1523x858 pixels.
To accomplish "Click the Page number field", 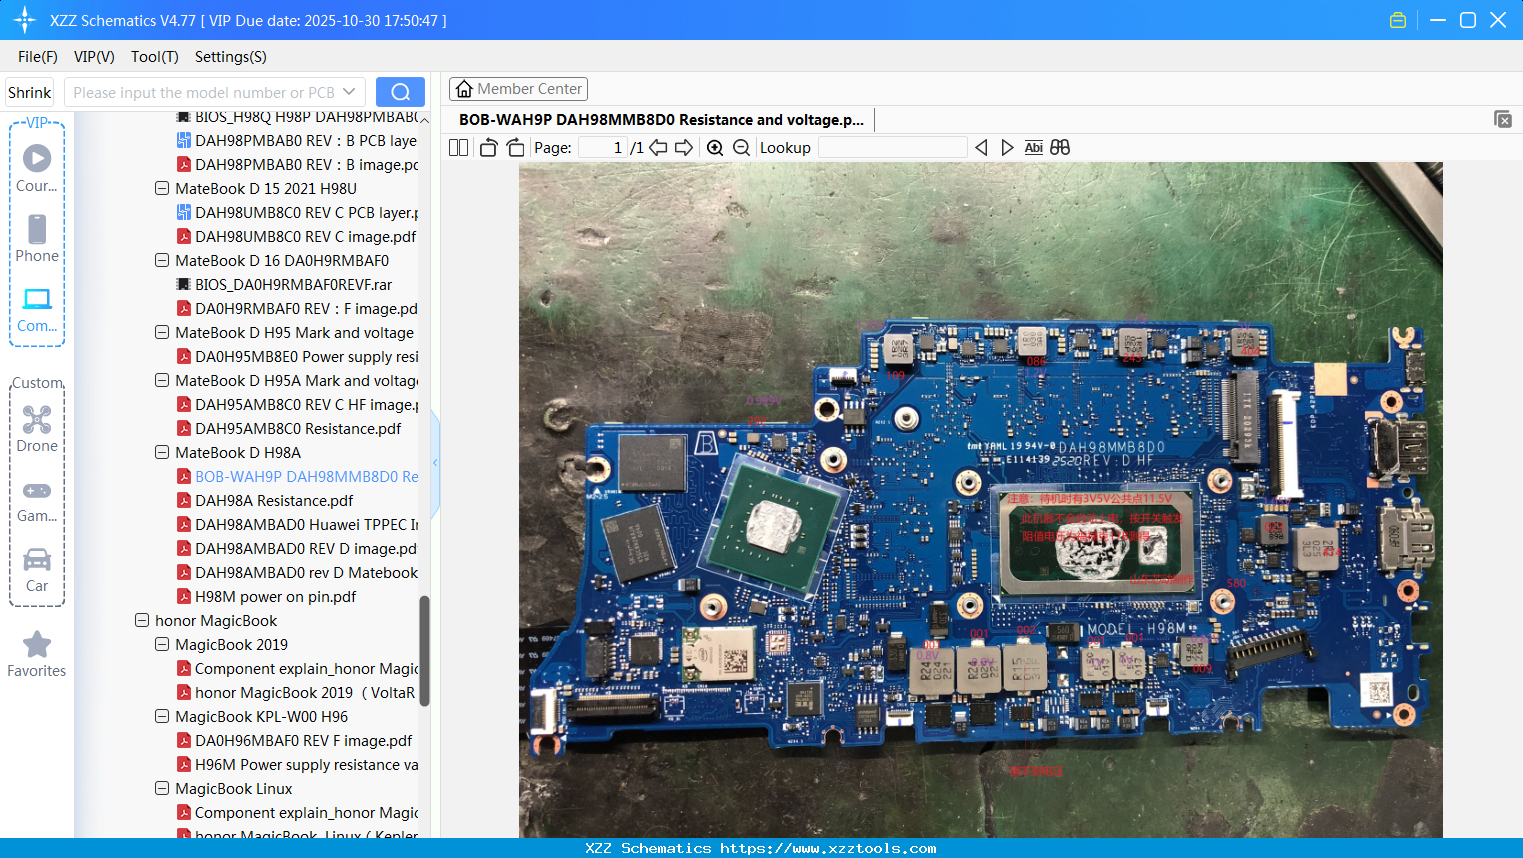I will (603, 148).
